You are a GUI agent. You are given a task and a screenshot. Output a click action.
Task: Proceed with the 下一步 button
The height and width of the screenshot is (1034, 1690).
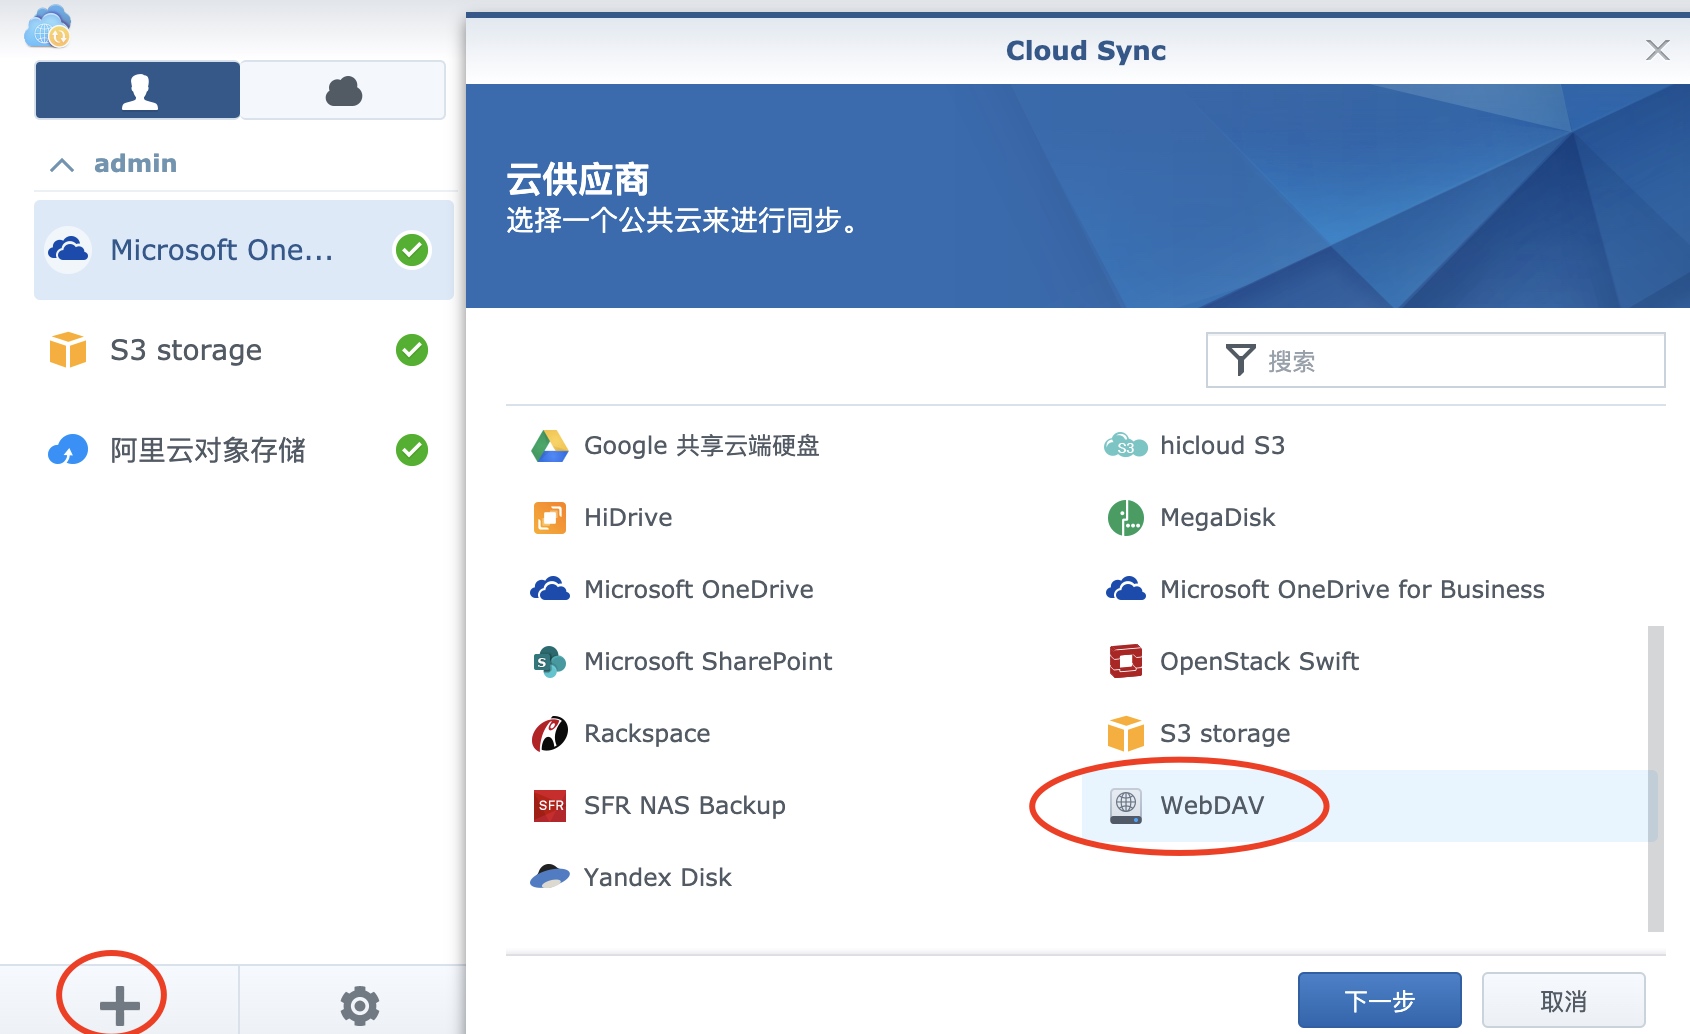point(1380,1001)
